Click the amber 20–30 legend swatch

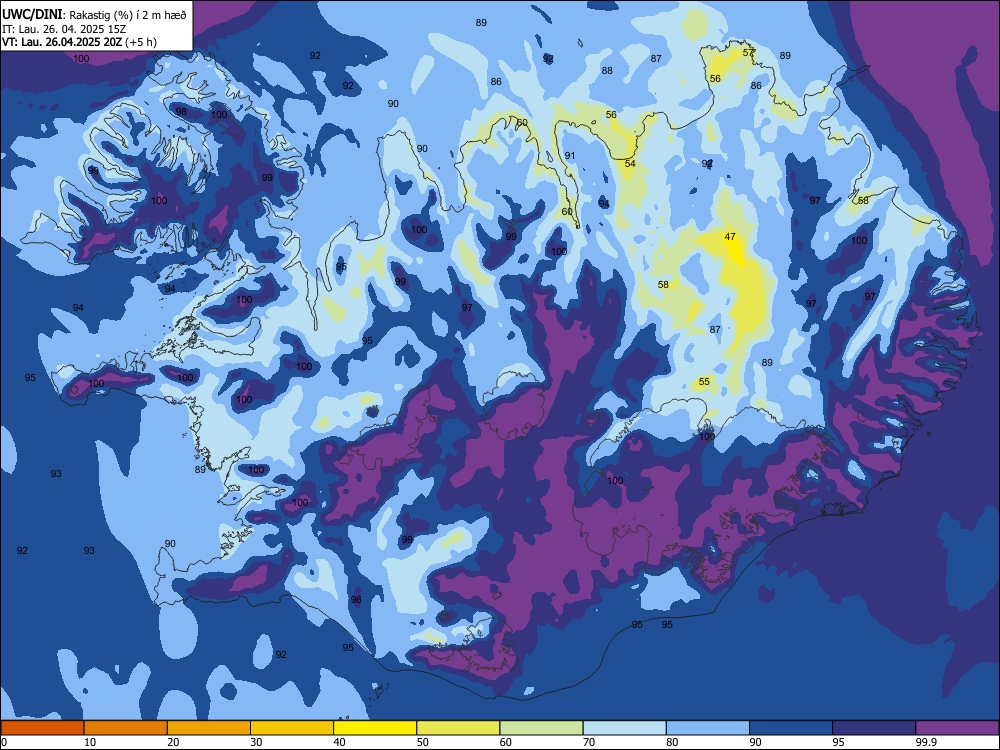(x=209, y=728)
